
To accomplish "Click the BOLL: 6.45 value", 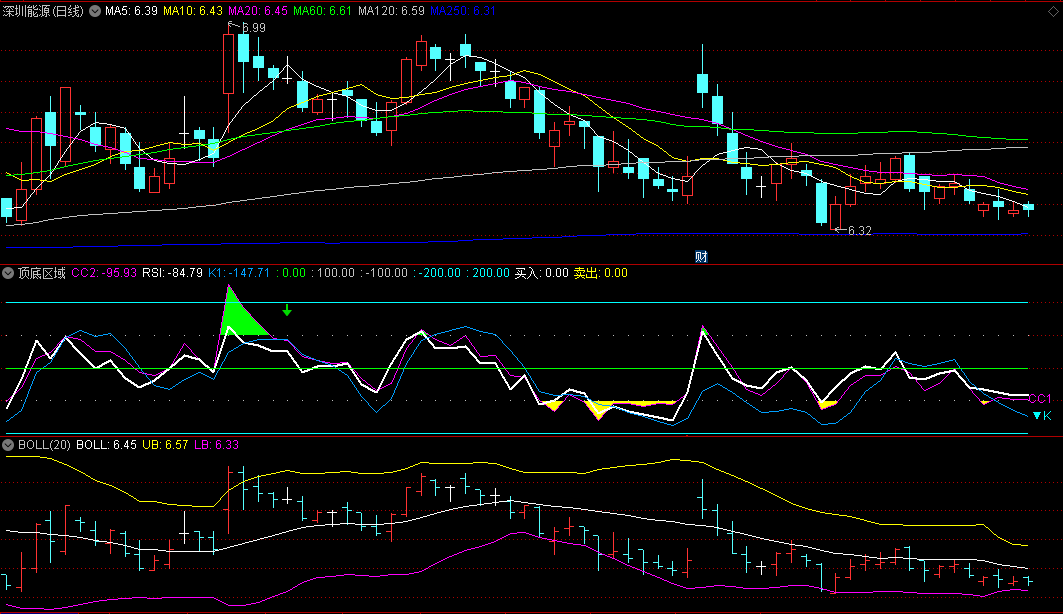I will pyautogui.click(x=106, y=445).
